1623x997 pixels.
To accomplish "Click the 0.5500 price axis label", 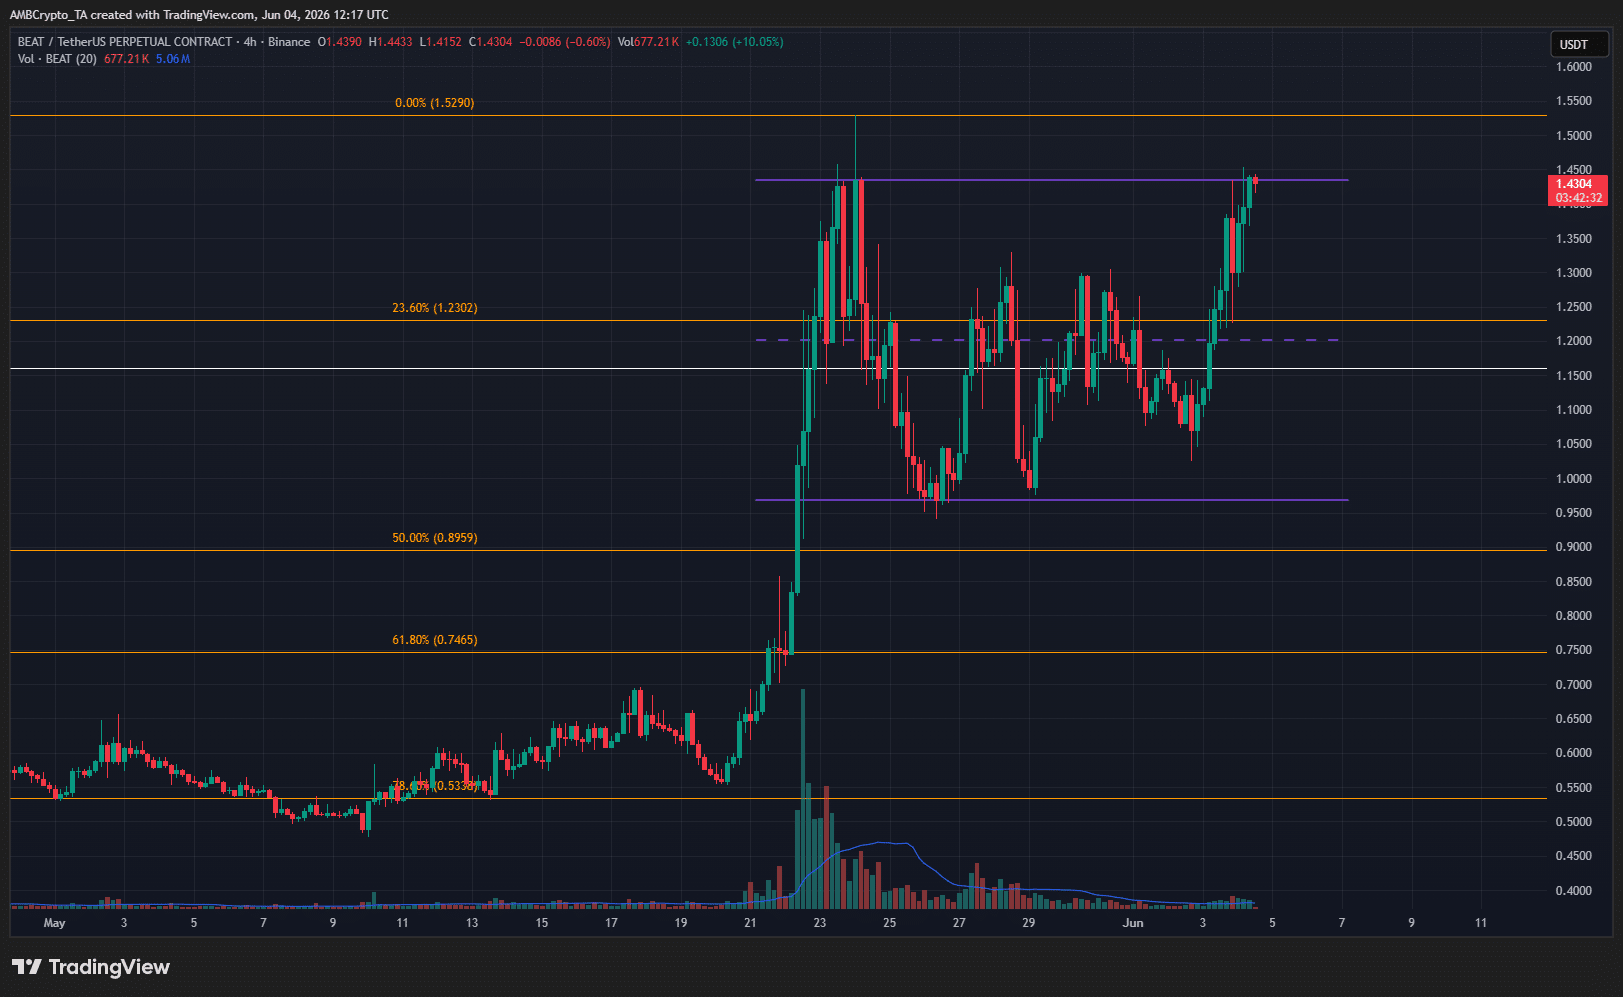I will 1574,788.
